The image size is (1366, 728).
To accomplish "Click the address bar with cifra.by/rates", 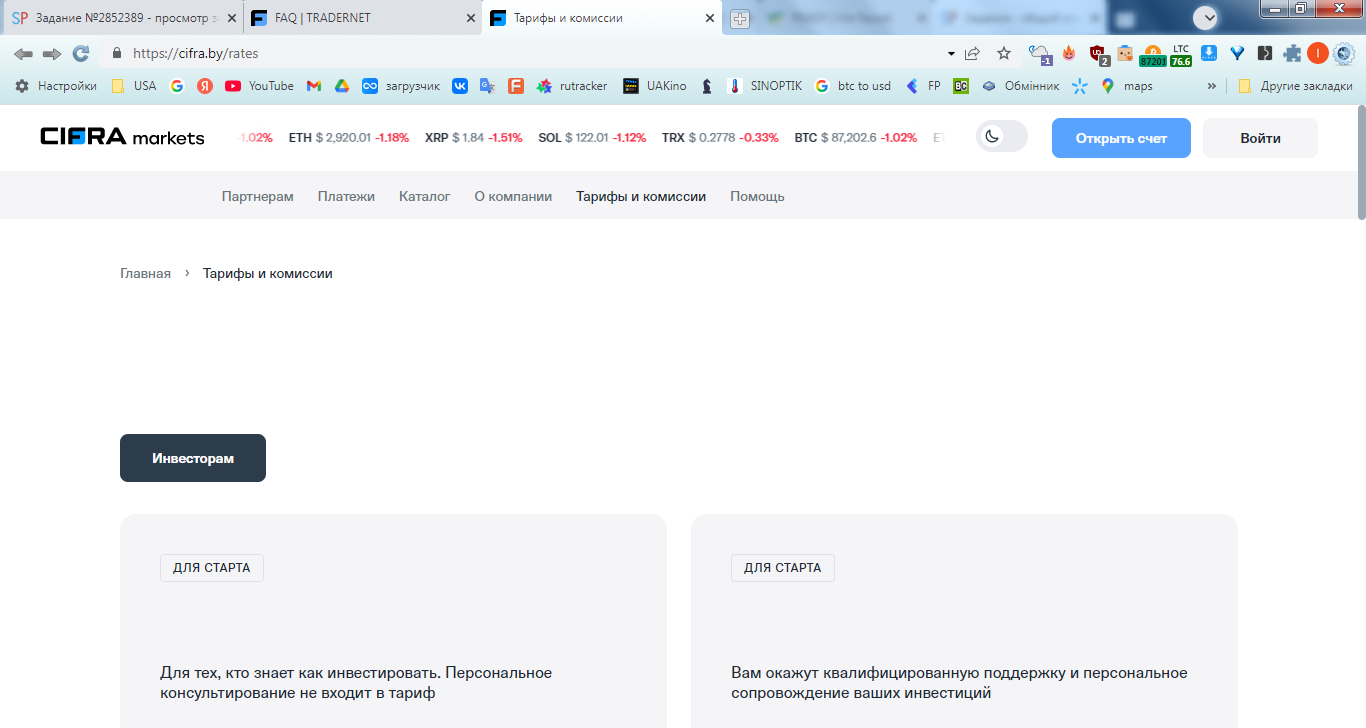I will point(530,54).
